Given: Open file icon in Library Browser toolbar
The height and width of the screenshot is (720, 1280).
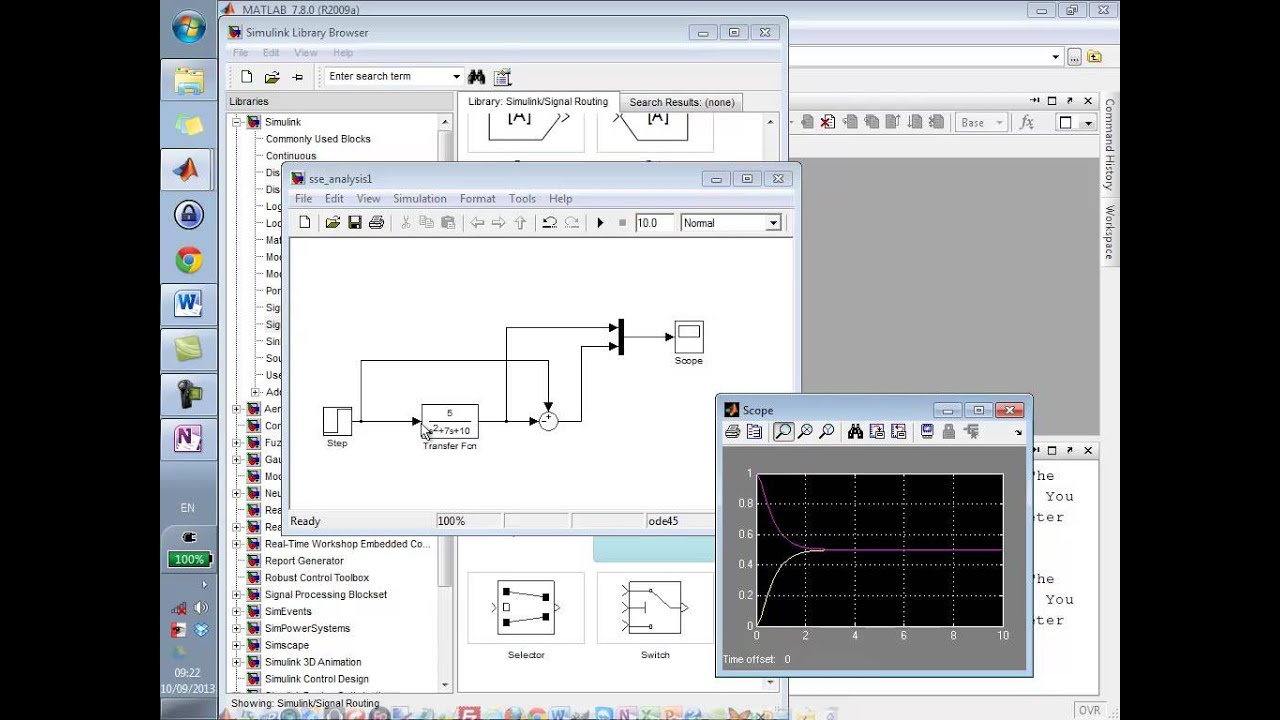Looking at the screenshot, I should (x=272, y=76).
